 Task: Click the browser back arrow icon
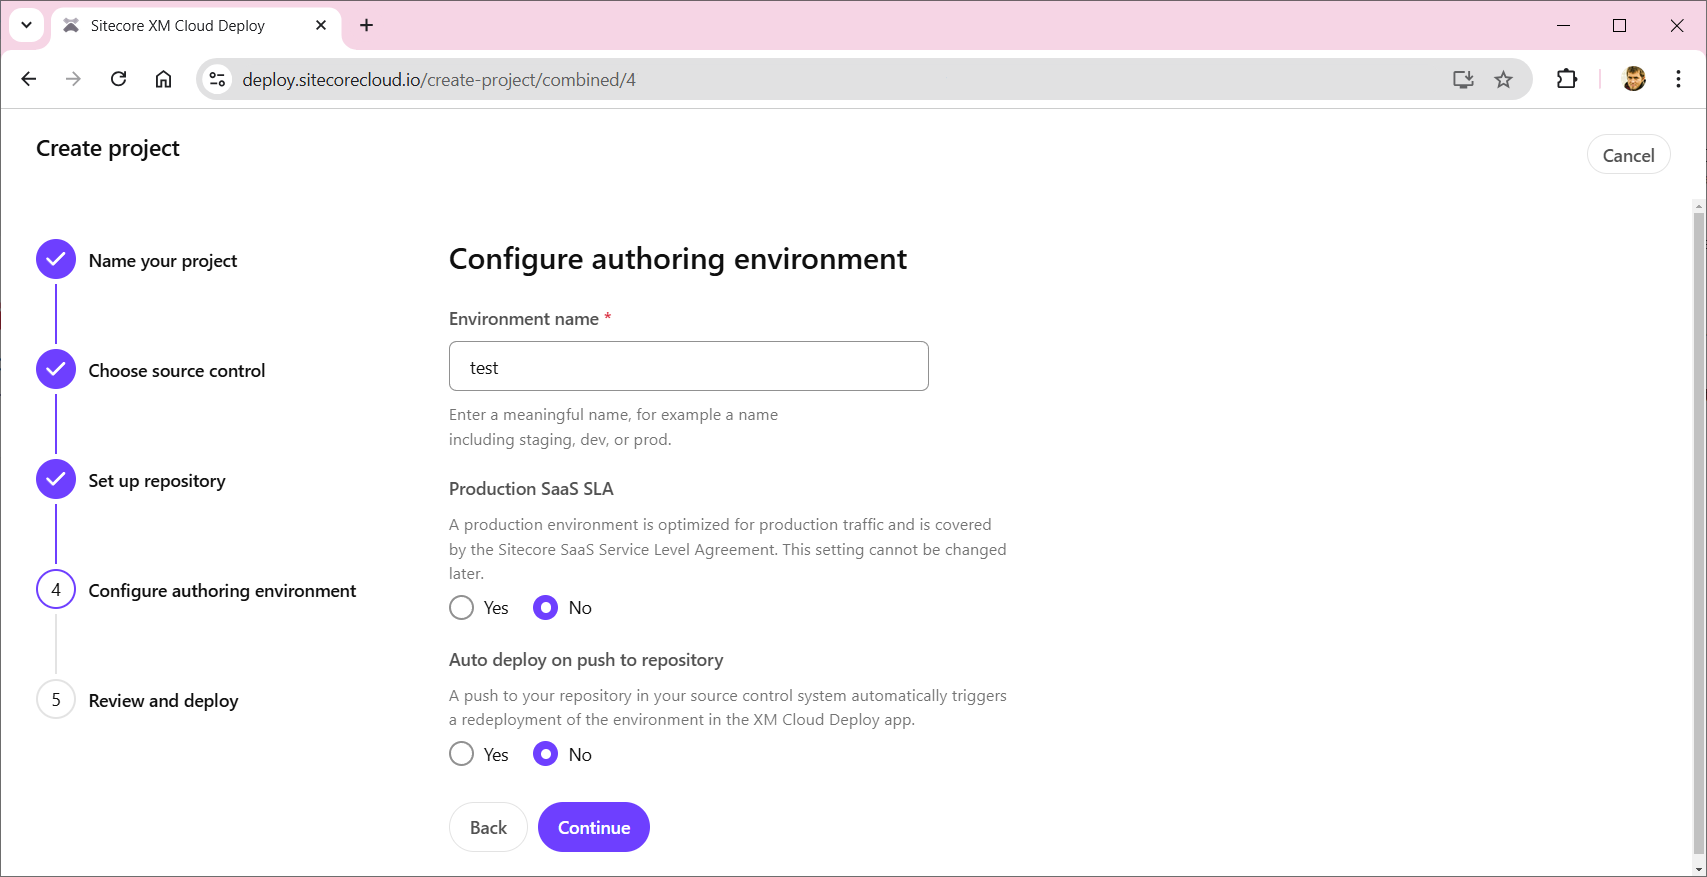click(29, 79)
